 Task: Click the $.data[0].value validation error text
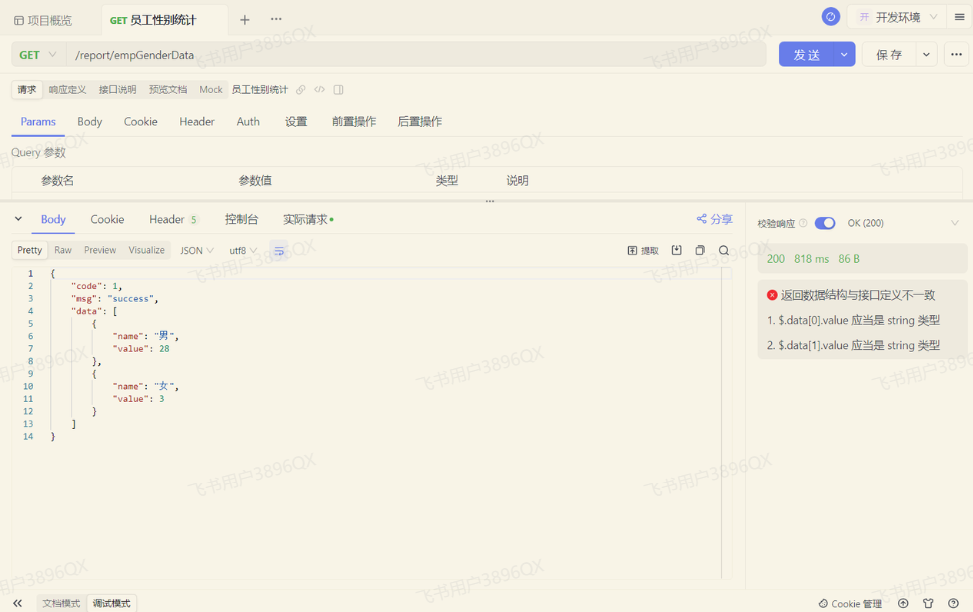click(x=853, y=320)
